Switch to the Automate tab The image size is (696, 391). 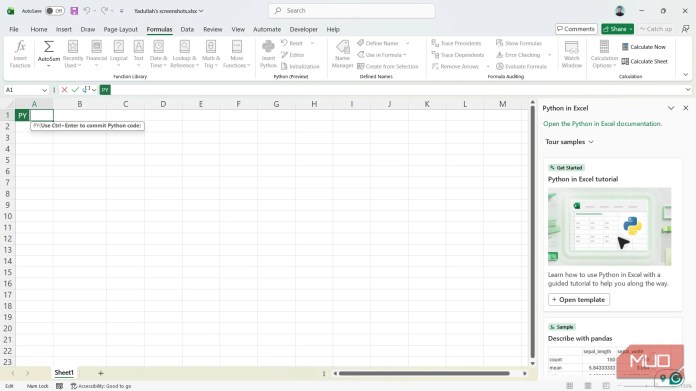(267, 29)
